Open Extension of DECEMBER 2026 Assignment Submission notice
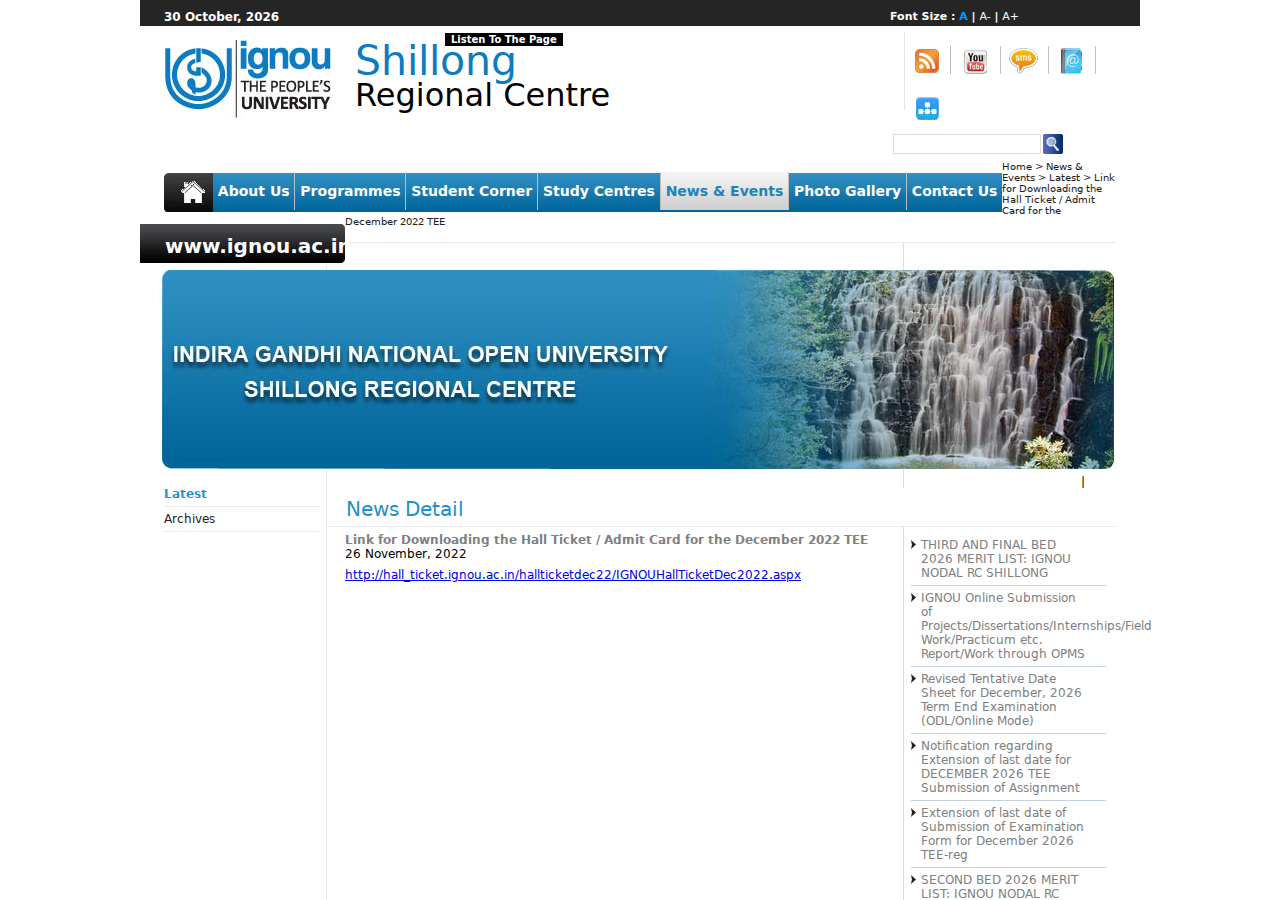The width and height of the screenshot is (1280, 900). click(1000, 767)
